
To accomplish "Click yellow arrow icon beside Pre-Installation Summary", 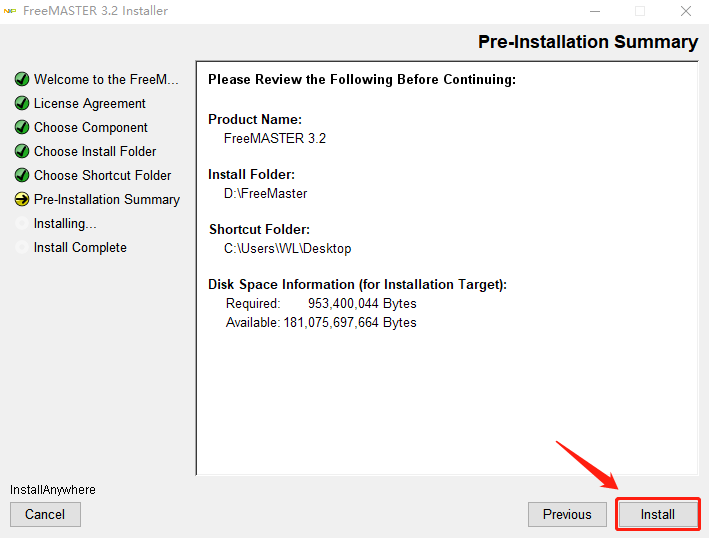I will pyautogui.click(x=22, y=199).
